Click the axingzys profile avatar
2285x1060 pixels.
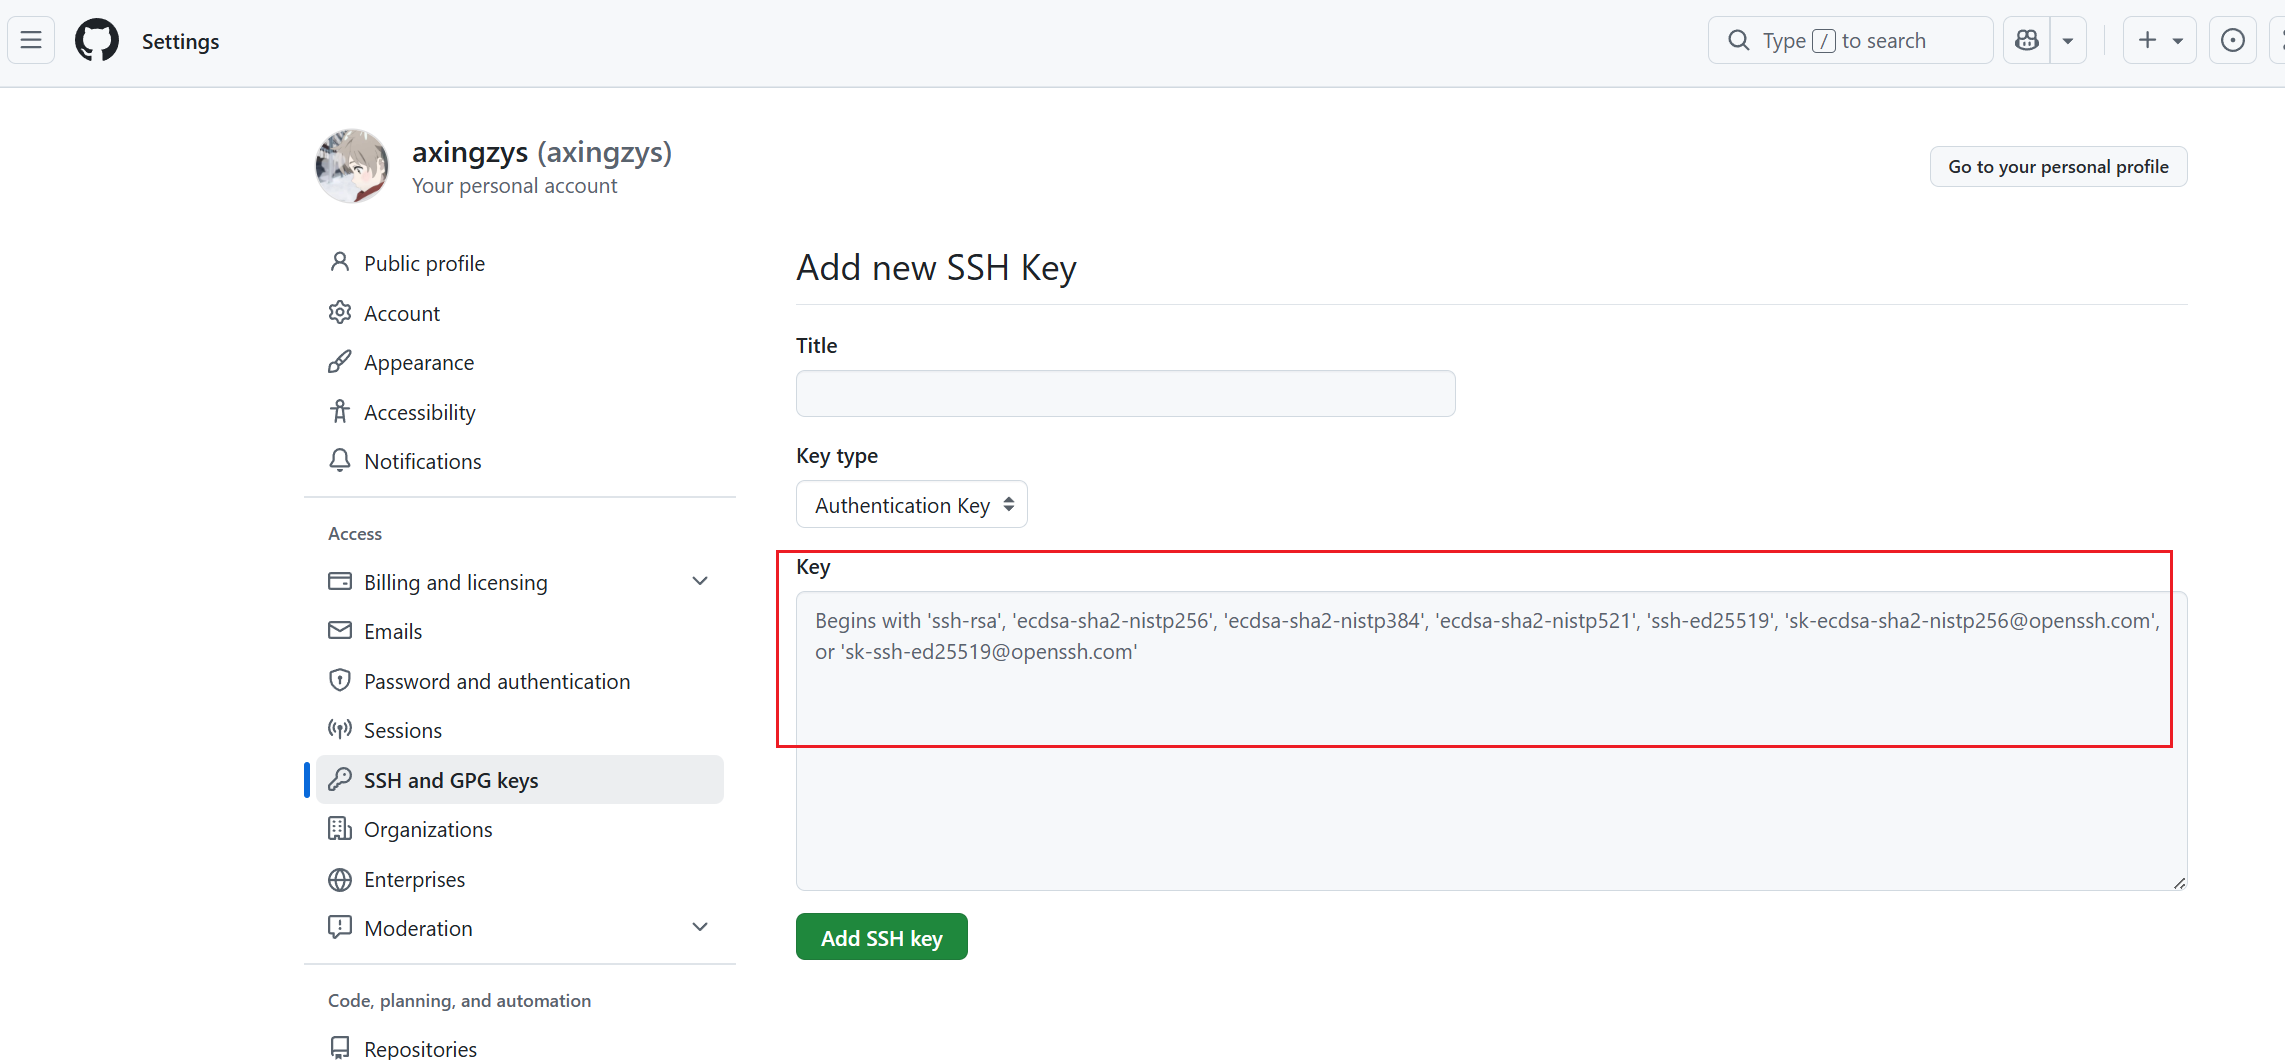tap(352, 166)
